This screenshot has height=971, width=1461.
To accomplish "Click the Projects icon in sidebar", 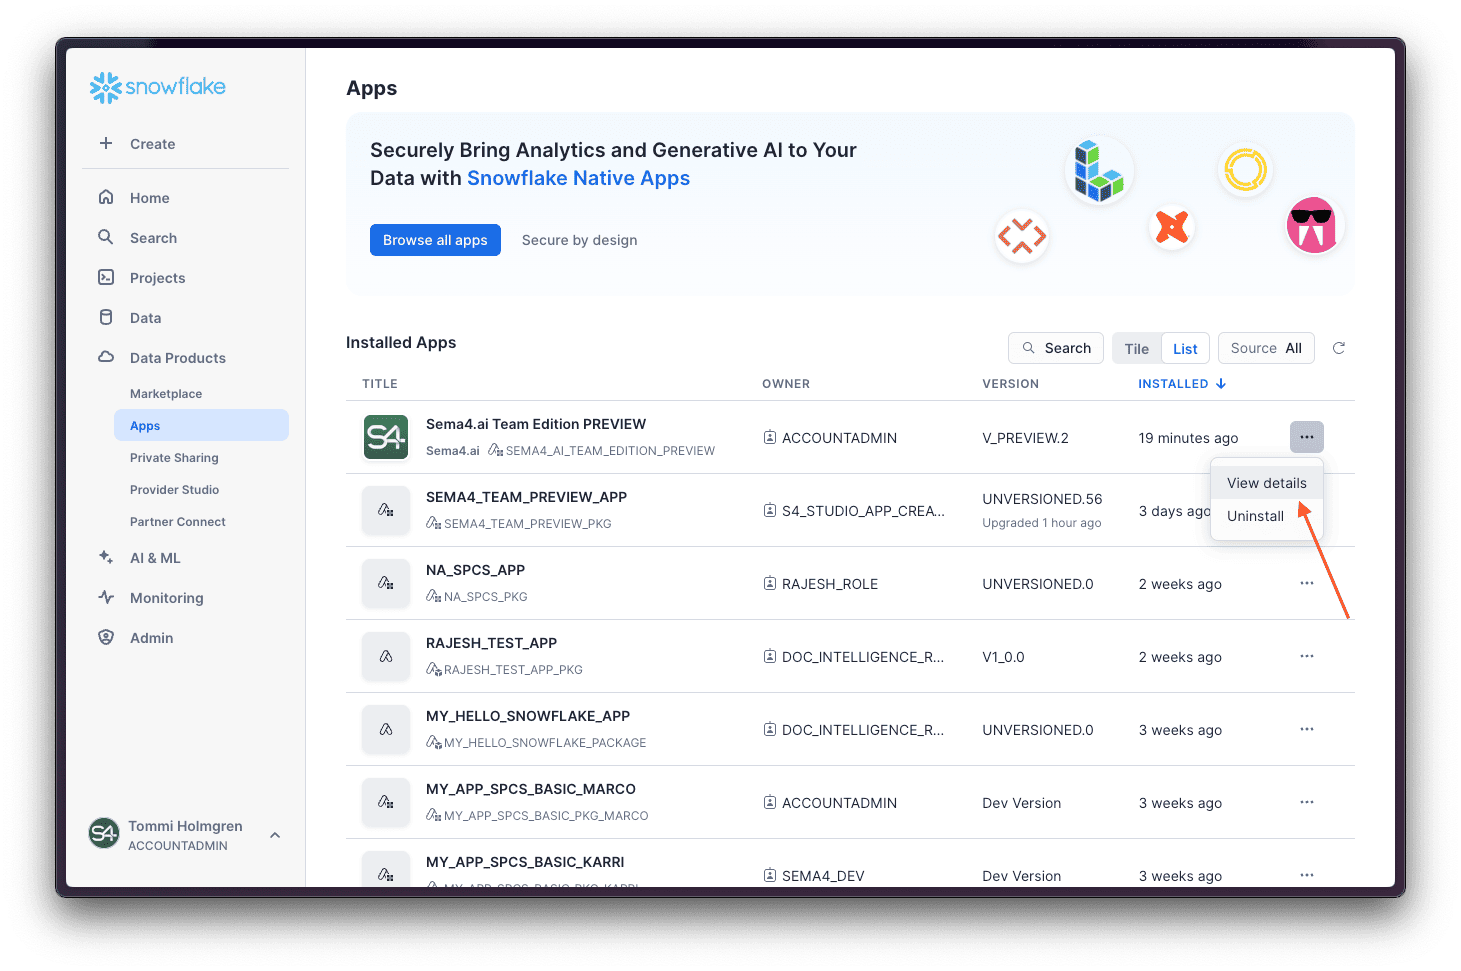I will 106,278.
